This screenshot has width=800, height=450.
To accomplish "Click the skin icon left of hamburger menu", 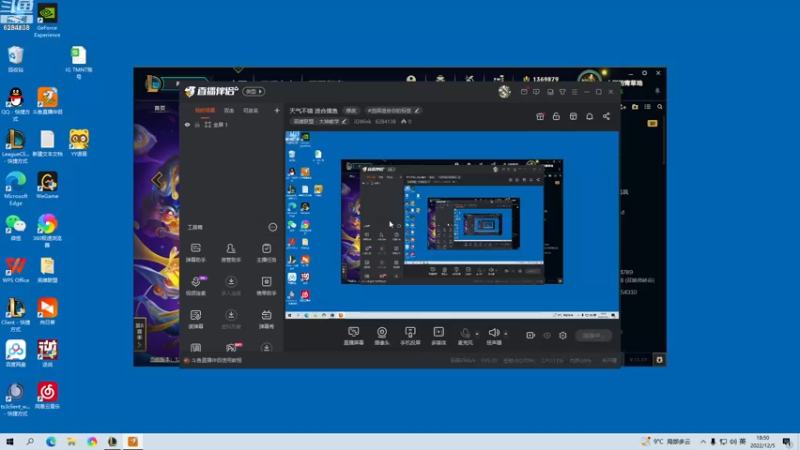I will (x=562, y=92).
